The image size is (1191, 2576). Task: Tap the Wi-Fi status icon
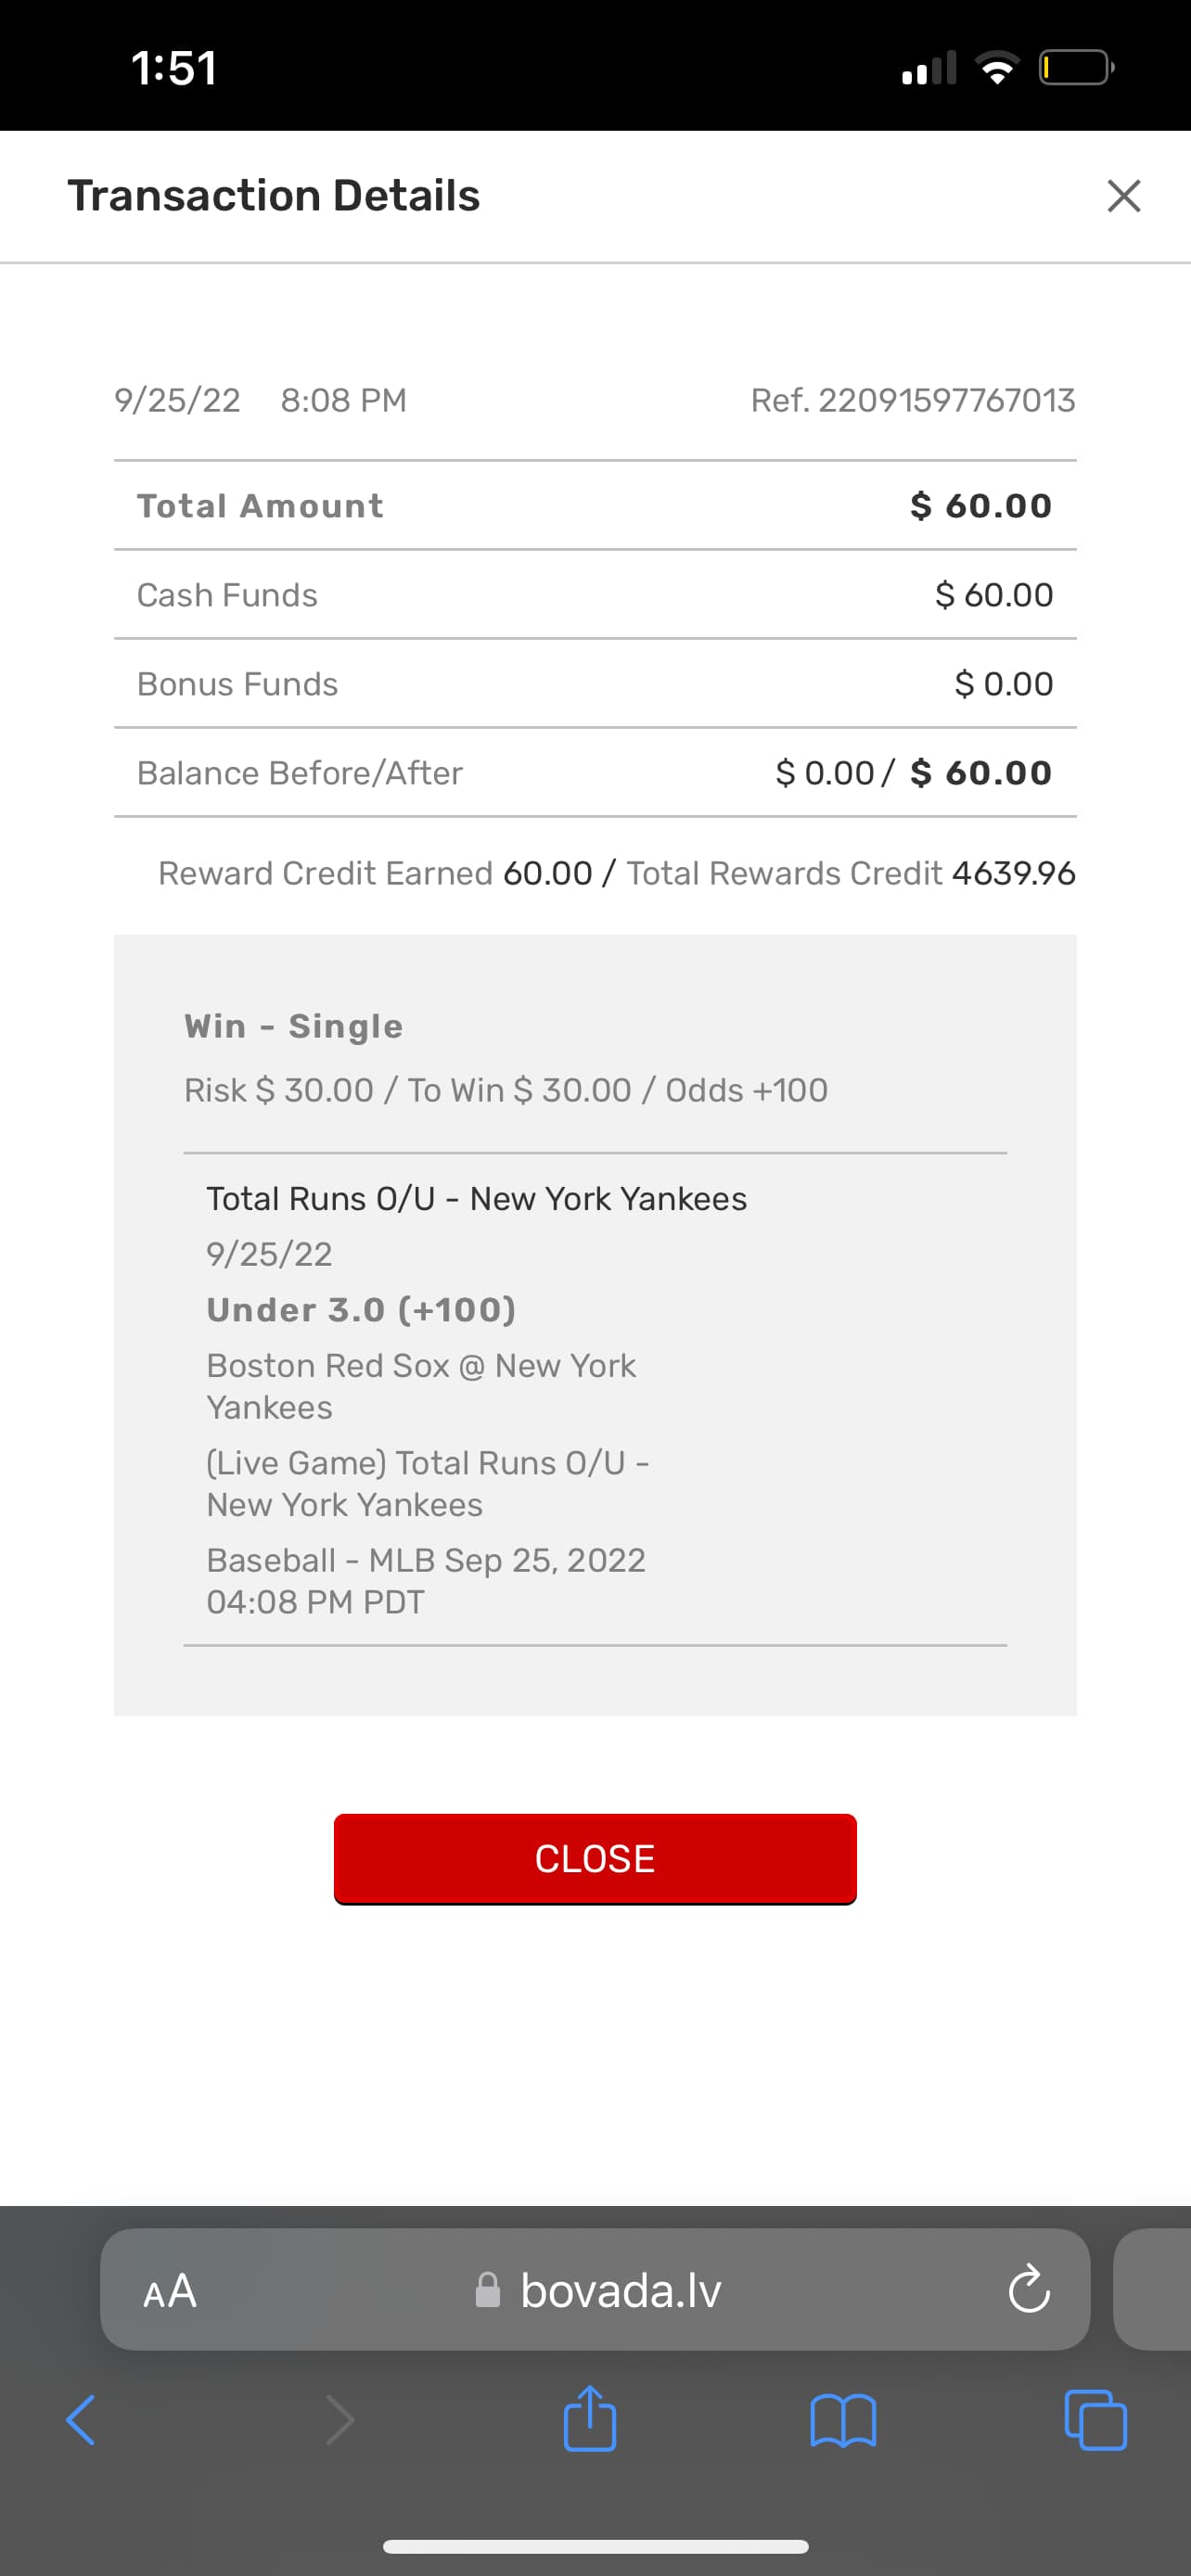click(996, 68)
